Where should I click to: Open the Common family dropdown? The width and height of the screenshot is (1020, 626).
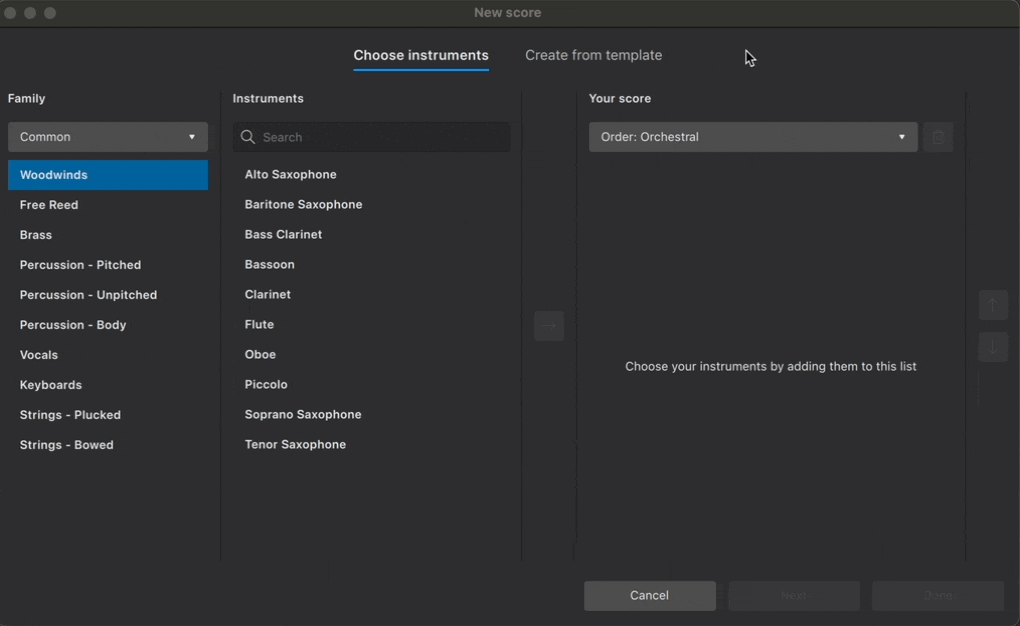[108, 137]
